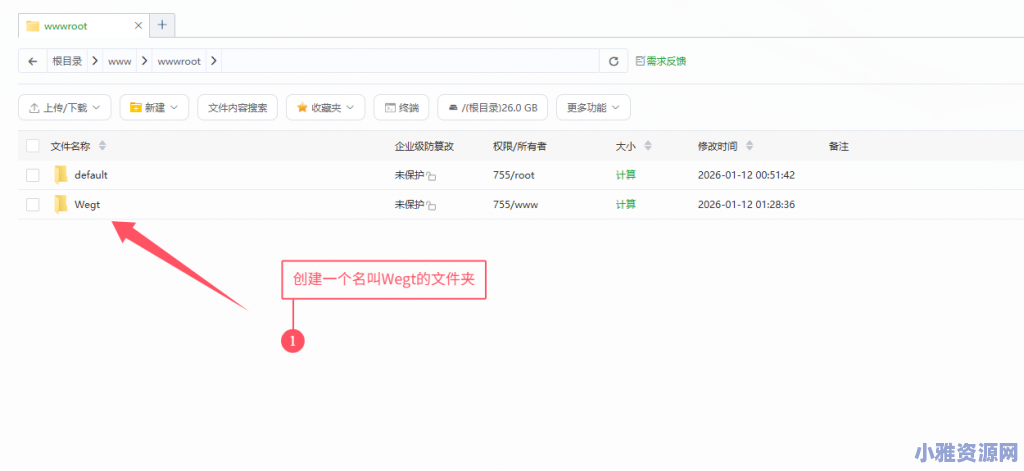The image size is (1024, 471).
Task: Calculate size of default folder
Action: point(626,175)
